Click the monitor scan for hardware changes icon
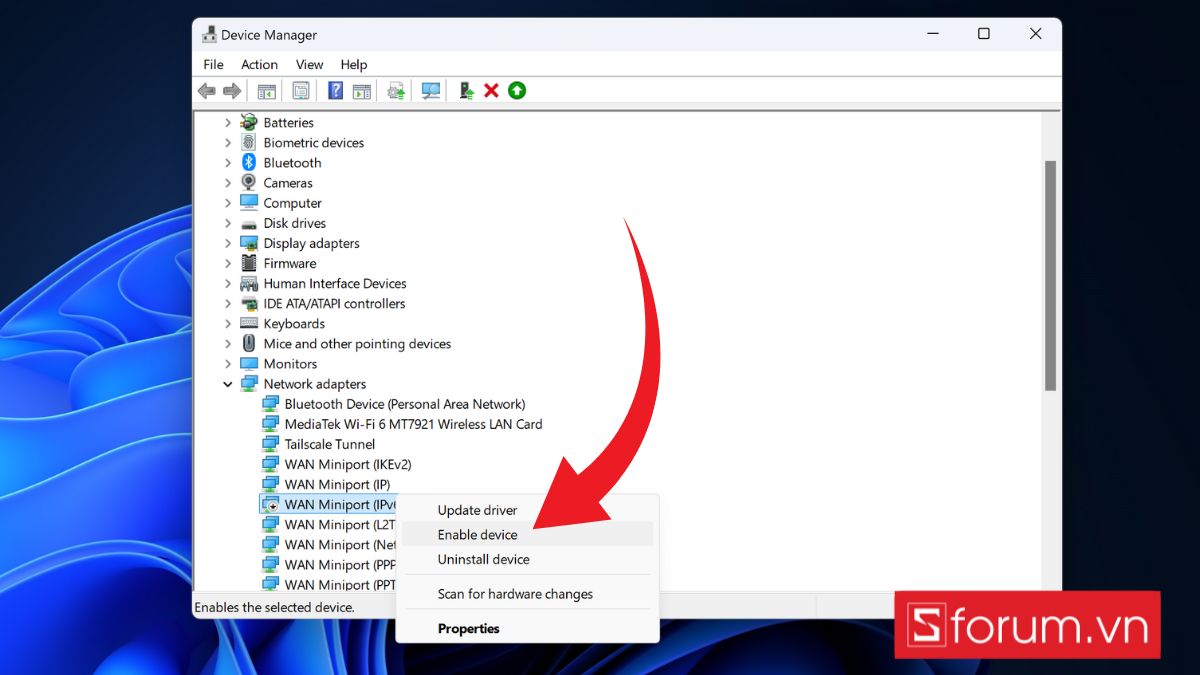The image size is (1200, 675). coord(431,91)
